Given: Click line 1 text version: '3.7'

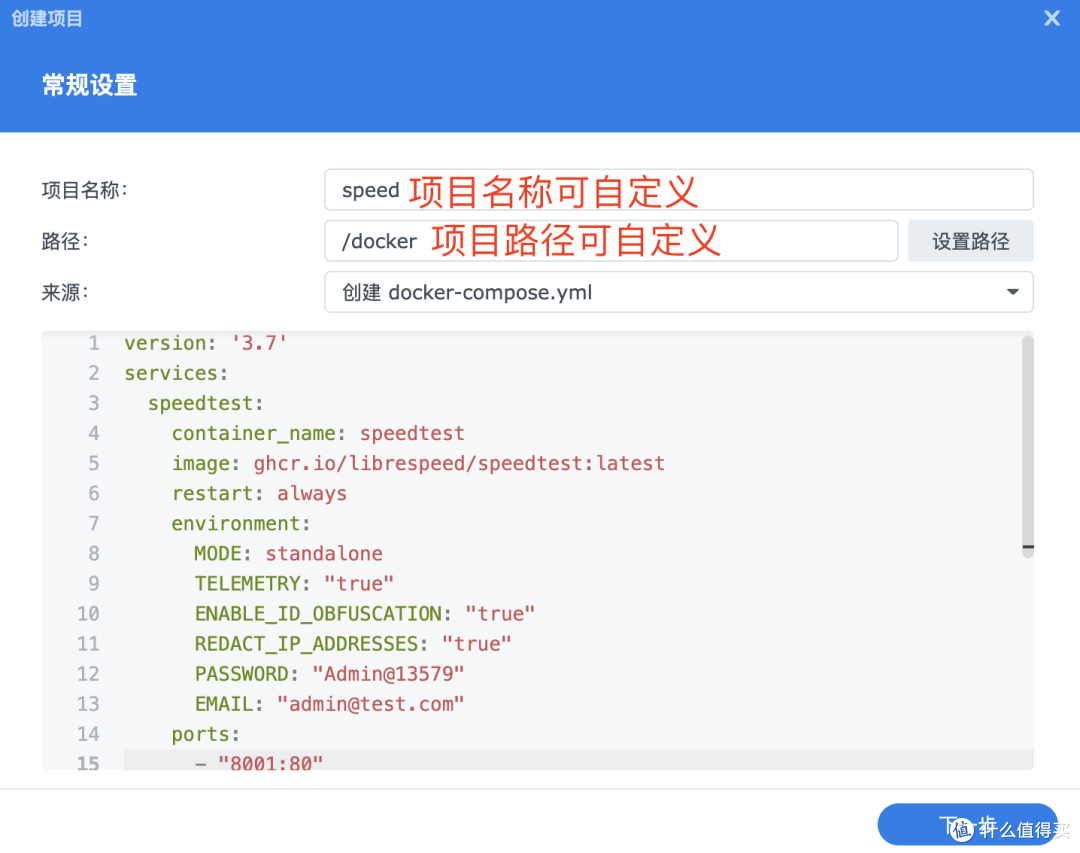Looking at the screenshot, I should click(x=205, y=343).
